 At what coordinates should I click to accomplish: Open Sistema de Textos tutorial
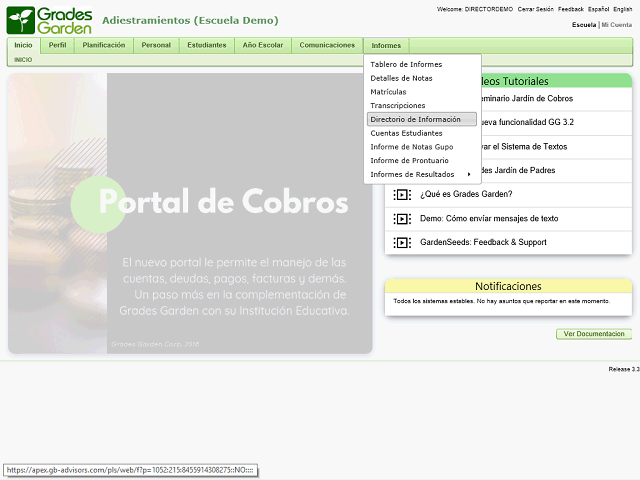[x=524, y=147]
